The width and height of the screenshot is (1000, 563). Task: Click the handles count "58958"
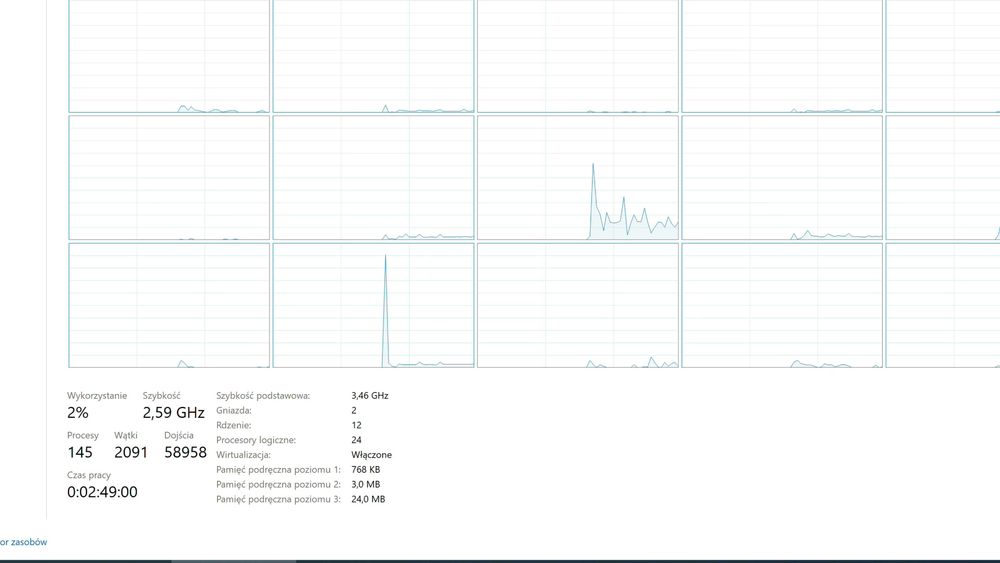[x=186, y=452]
